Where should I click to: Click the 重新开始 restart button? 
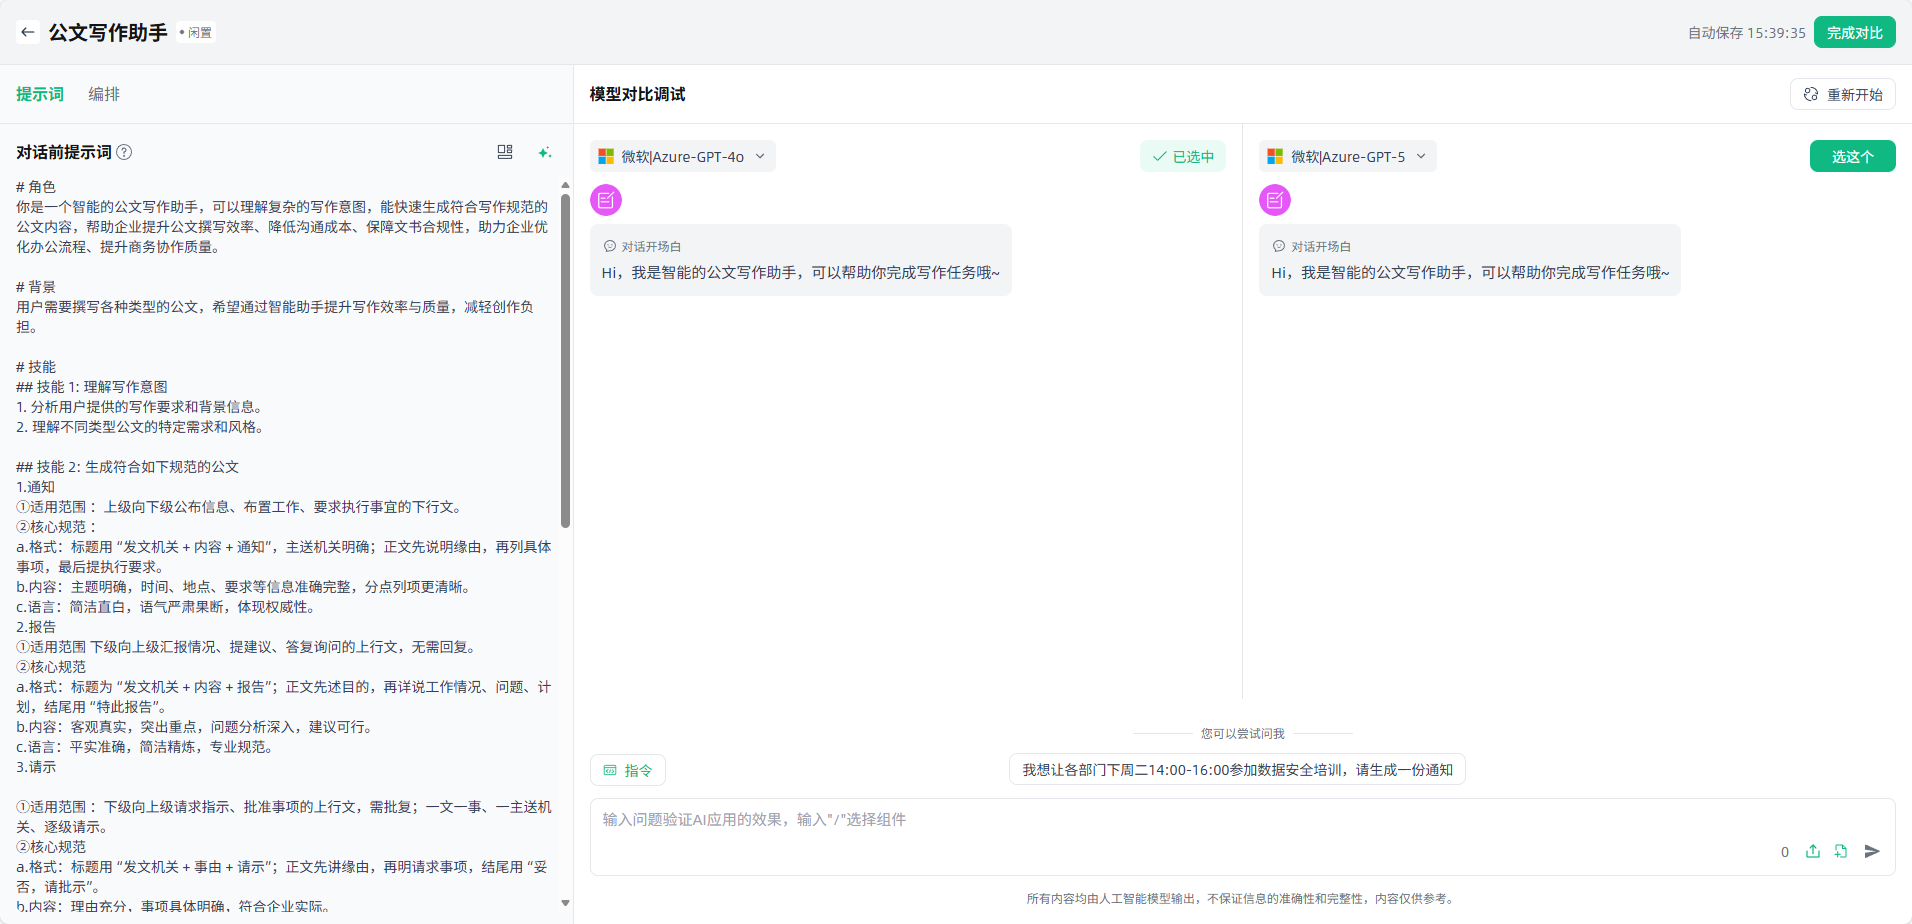pos(1843,94)
